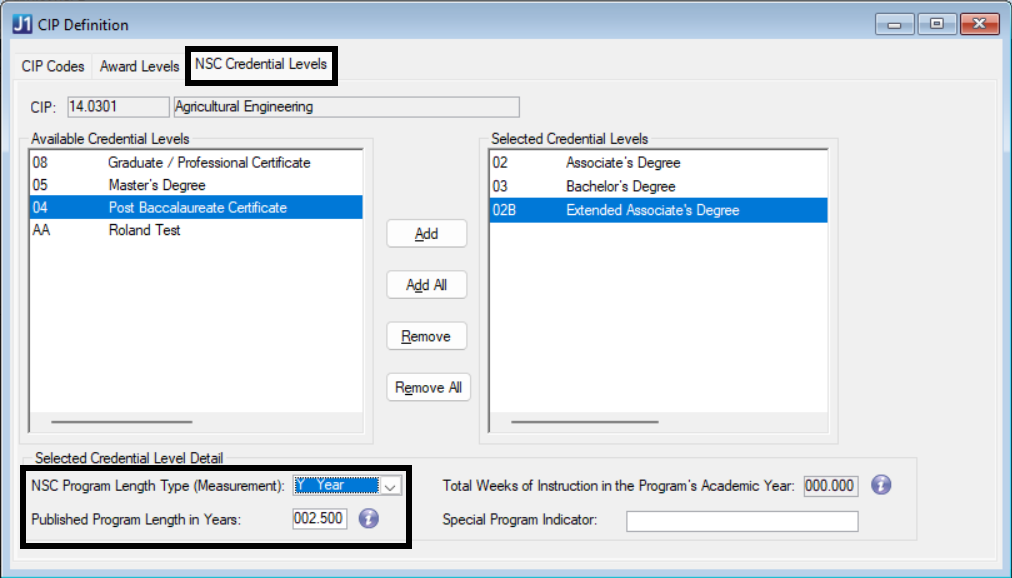Viewport: 1012px width, 578px height.
Task: Select the NSC Credential Levels tab
Action: 261,64
